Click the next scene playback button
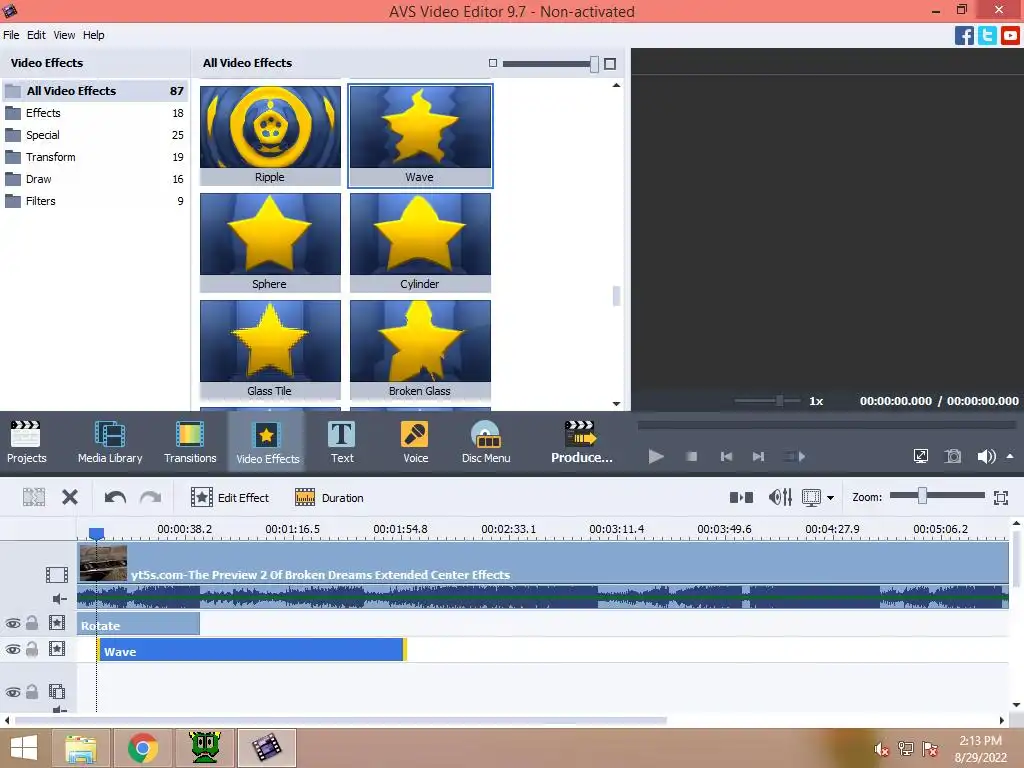This screenshot has height=768, width=1024. pos(795,456)
